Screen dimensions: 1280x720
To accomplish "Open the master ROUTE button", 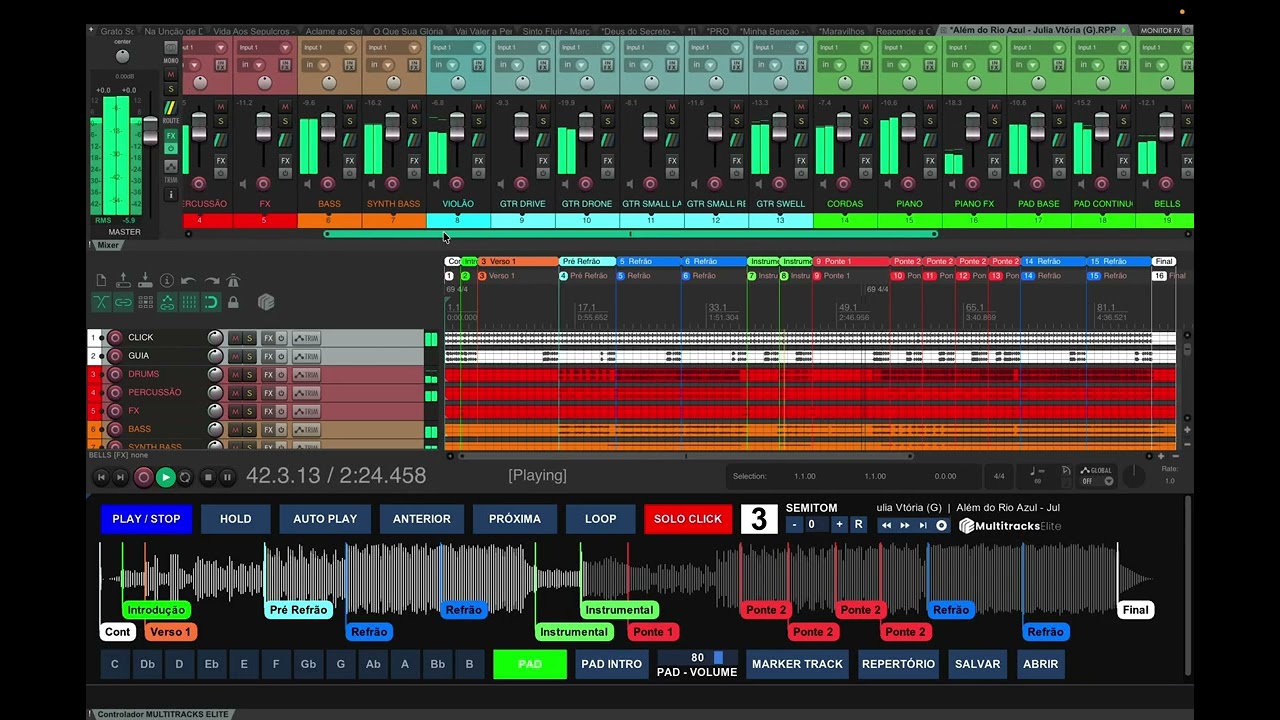I will [171, 110].
